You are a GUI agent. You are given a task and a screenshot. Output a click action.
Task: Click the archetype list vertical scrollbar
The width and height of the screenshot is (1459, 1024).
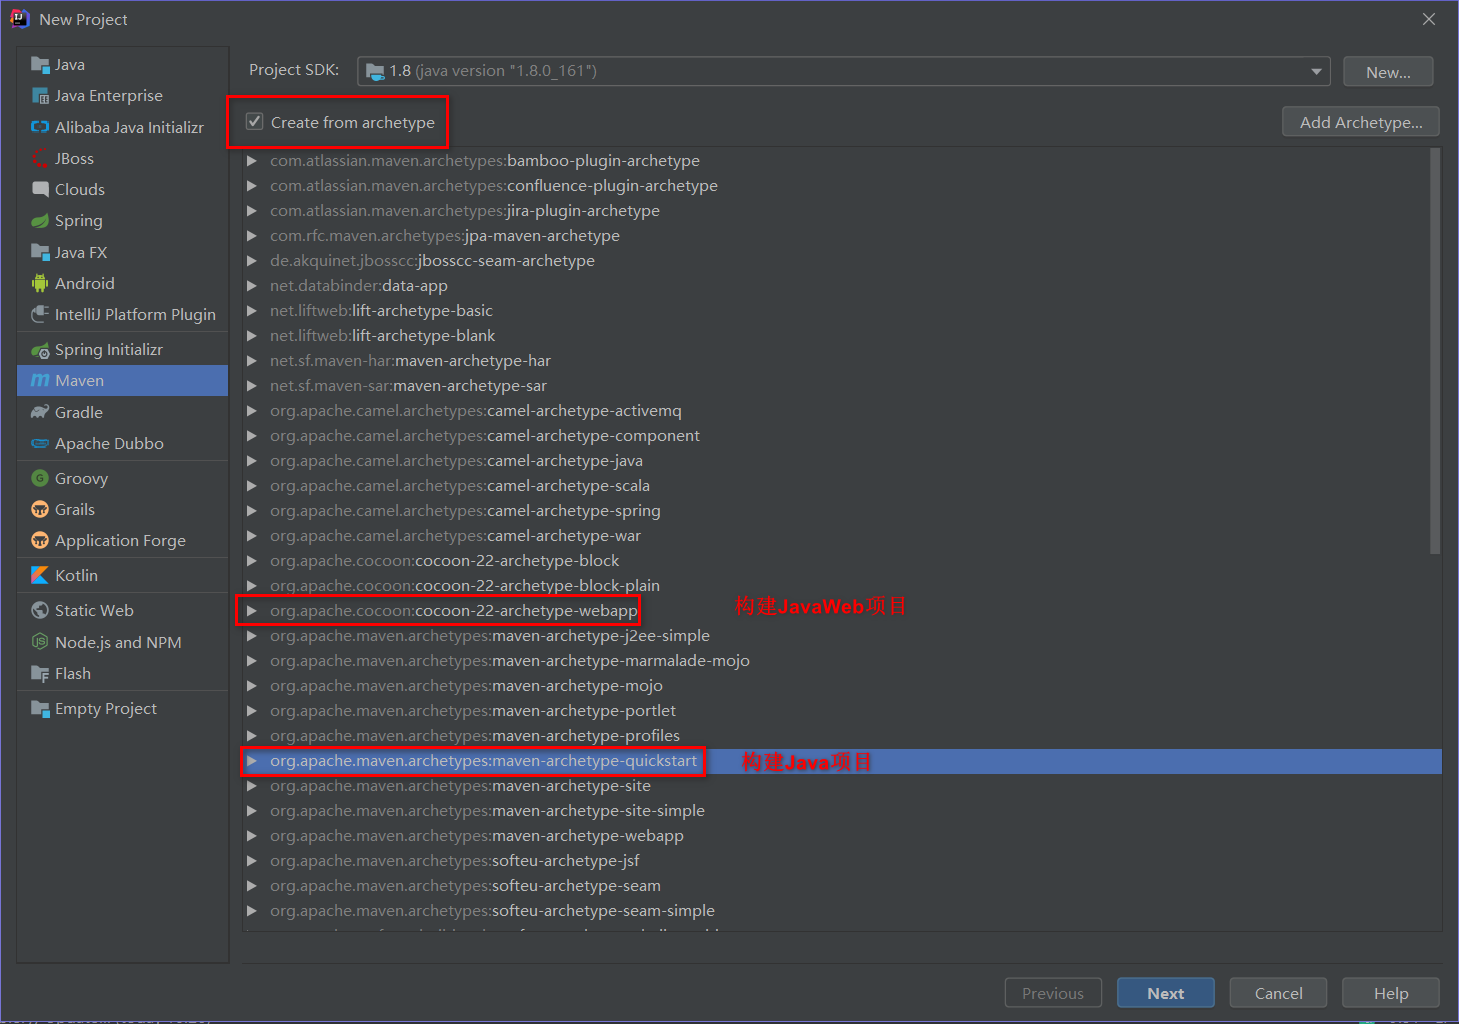1435,350
